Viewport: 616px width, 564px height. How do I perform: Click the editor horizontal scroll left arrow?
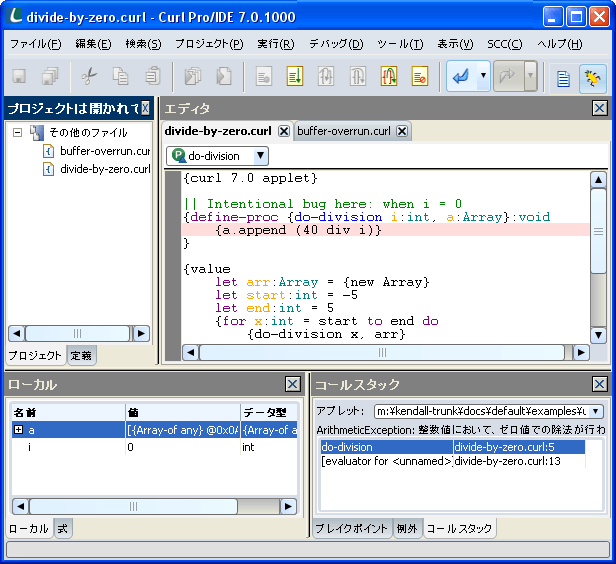(x=191, y=353)
